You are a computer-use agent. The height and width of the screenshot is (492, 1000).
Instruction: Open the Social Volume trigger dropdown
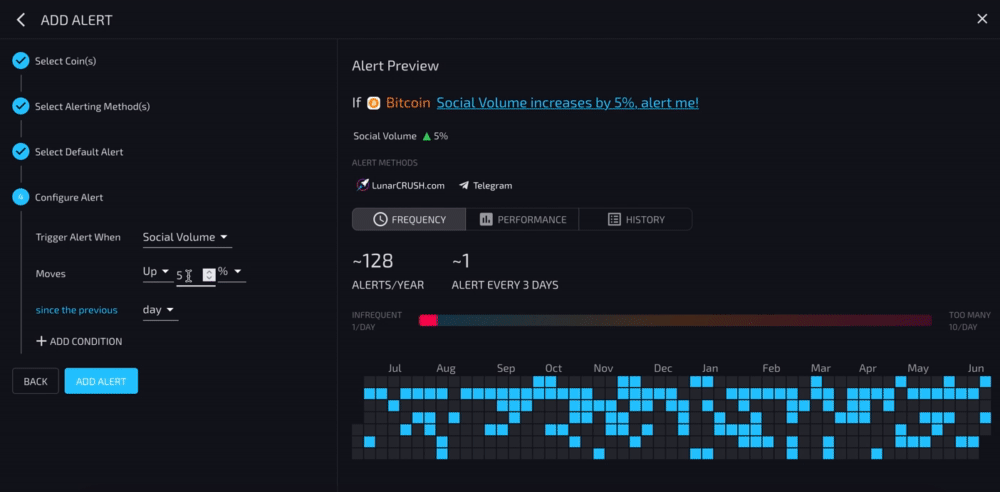187,237
